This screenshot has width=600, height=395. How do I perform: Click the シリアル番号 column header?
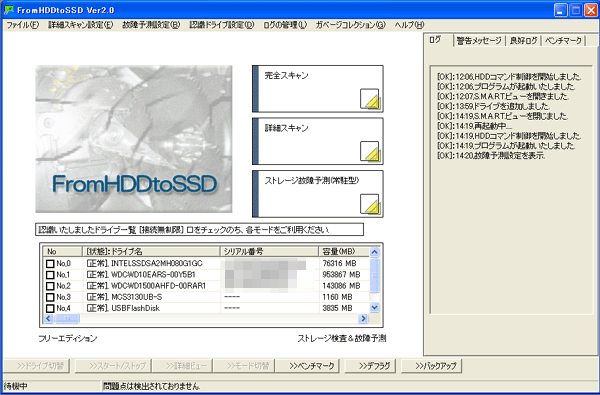[270, 252]
